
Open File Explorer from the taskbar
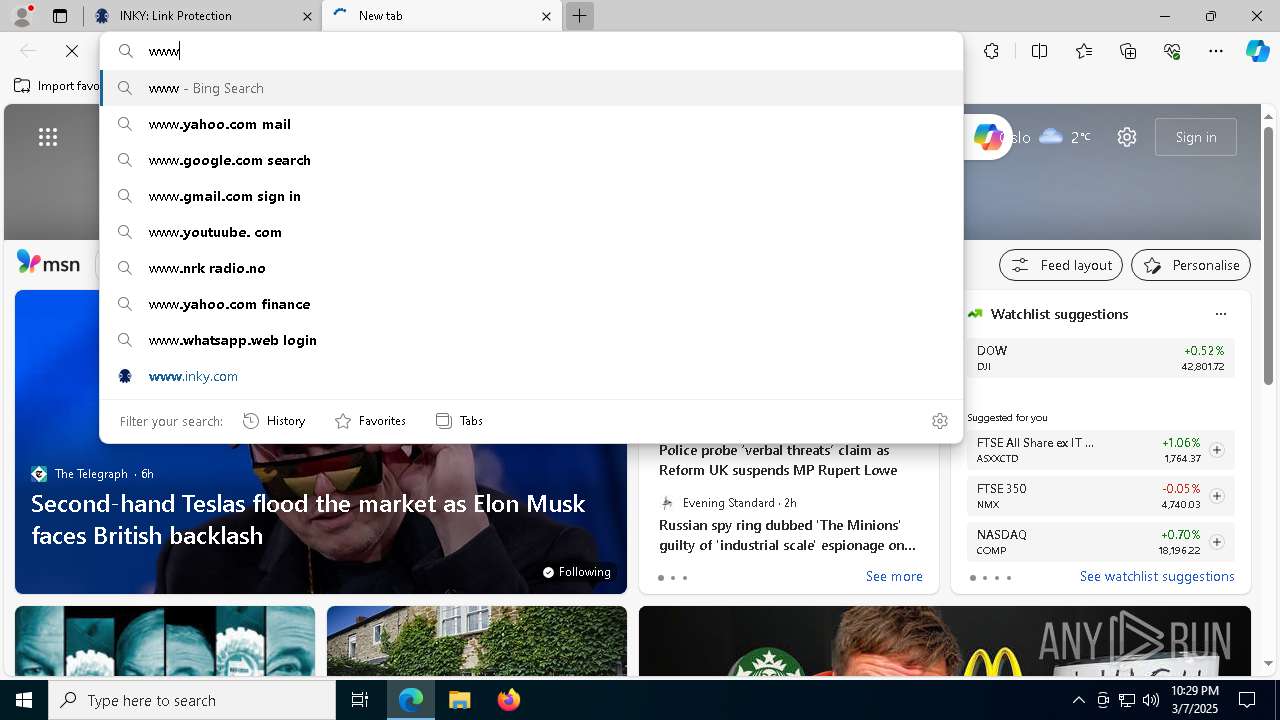coord(459,700)
